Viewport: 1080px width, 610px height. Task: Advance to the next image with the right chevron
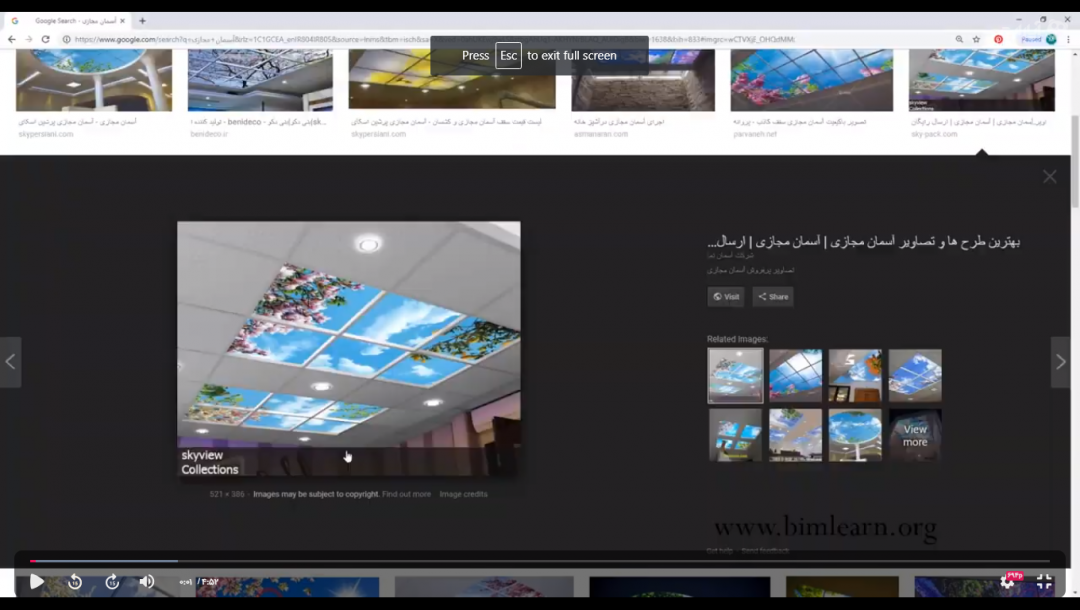click(1061, 362)
